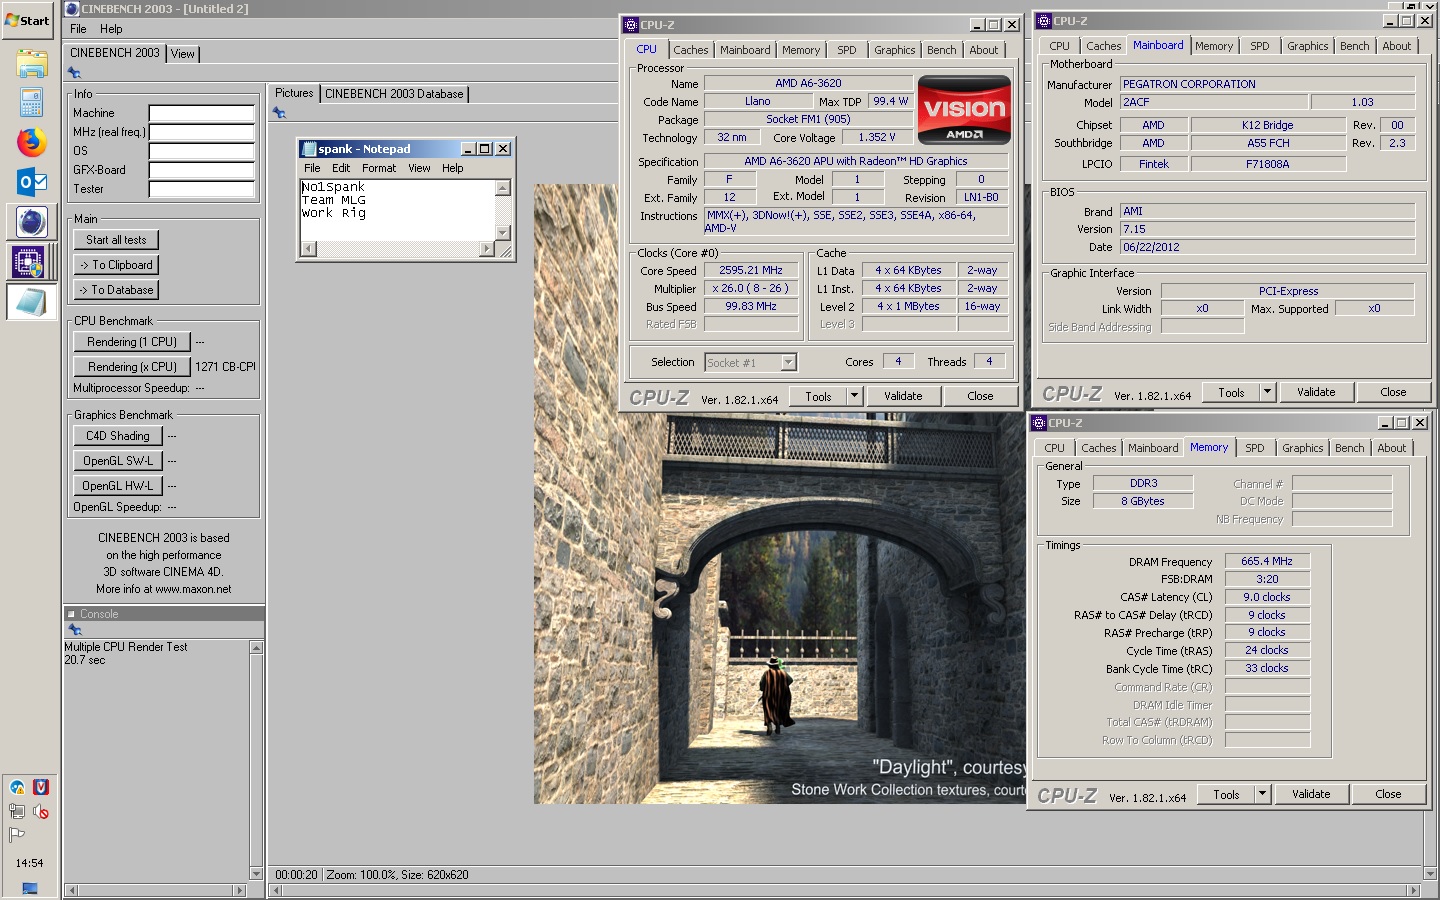Click the pin icon in Console panel
1440x900 pixels.
(74, 630)
